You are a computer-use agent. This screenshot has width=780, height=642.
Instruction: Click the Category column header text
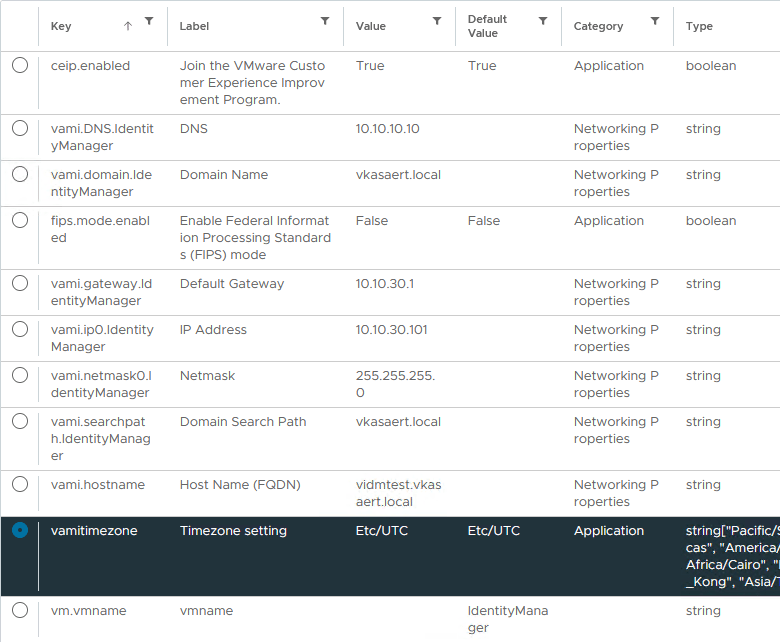(x=598, y=26)
